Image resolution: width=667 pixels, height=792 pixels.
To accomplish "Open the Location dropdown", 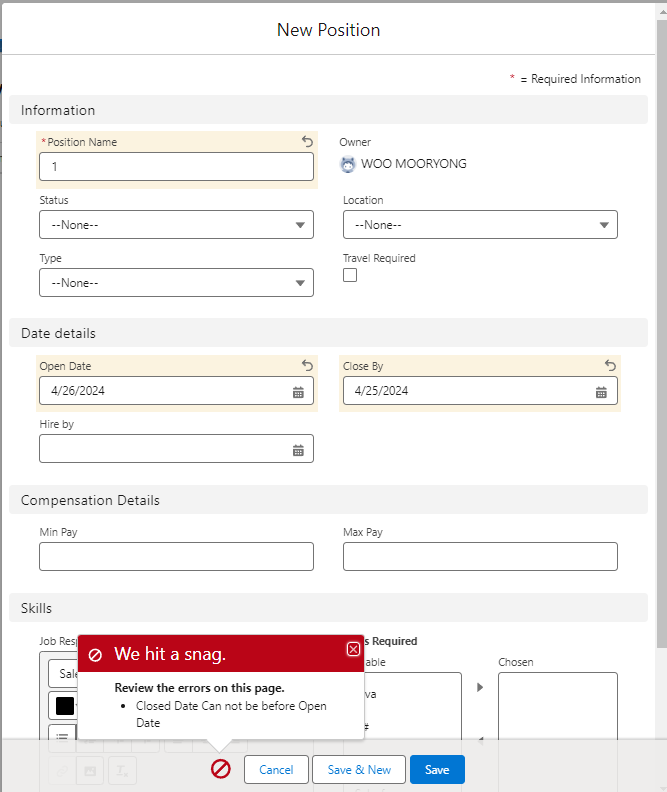I will point(480,225).
